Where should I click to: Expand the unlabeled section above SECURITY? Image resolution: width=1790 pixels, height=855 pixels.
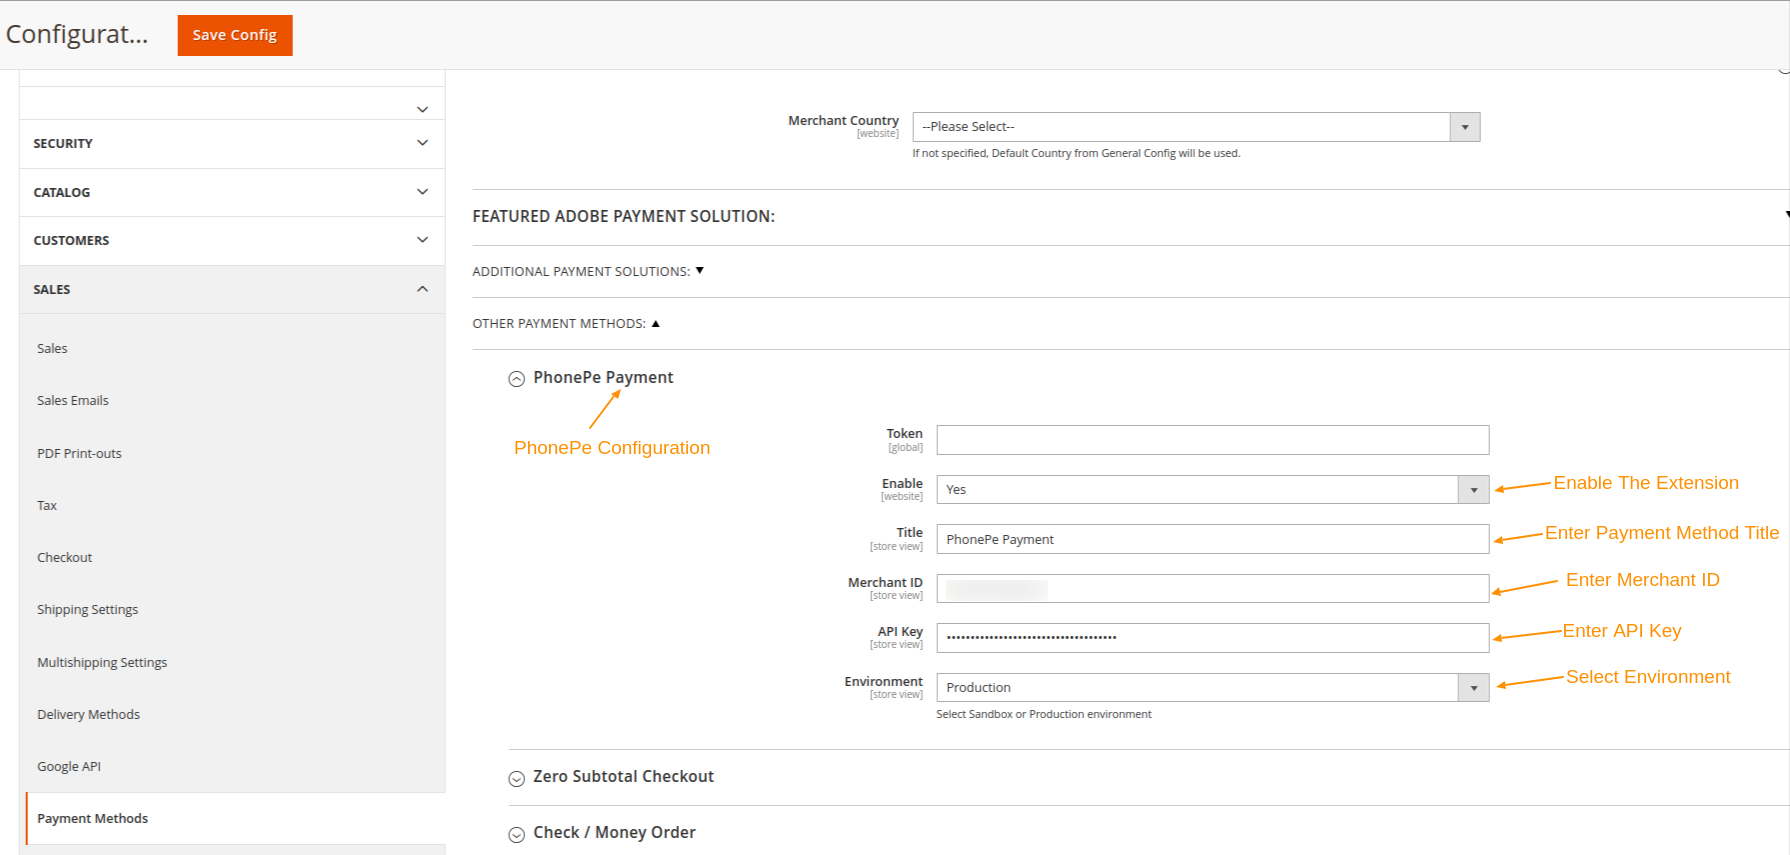(232, 104)
